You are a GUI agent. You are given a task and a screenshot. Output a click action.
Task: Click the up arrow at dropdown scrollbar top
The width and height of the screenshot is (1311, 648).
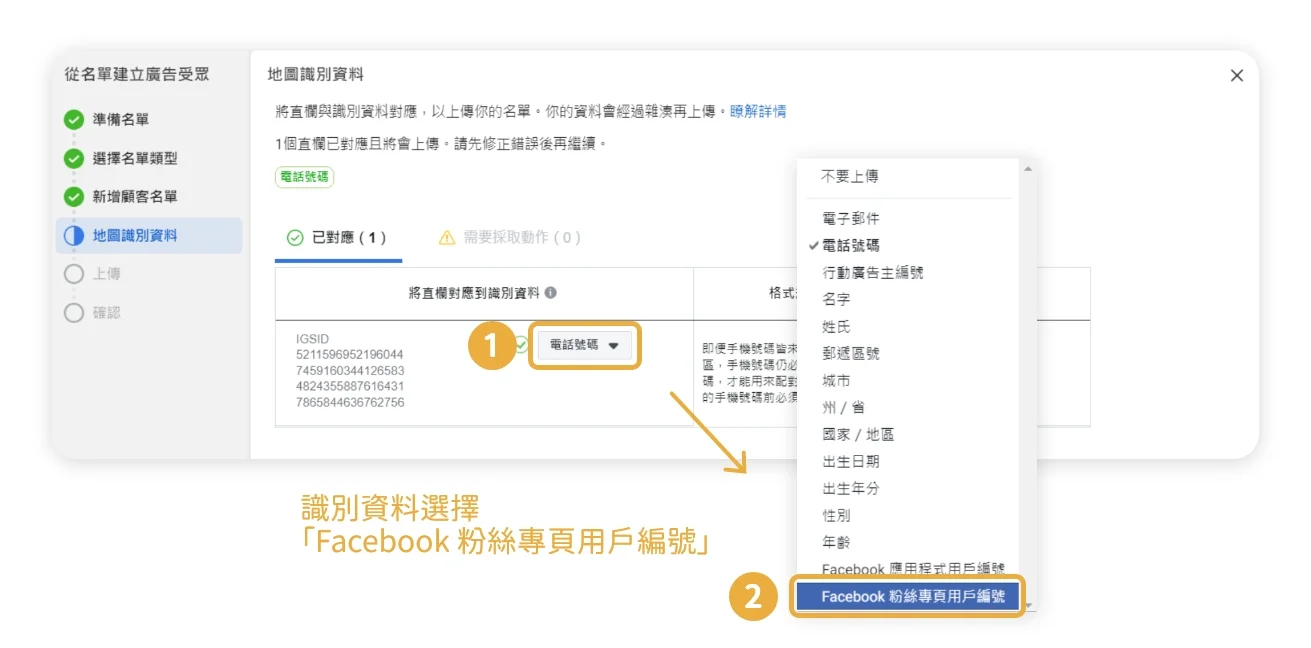(1028, 168)
